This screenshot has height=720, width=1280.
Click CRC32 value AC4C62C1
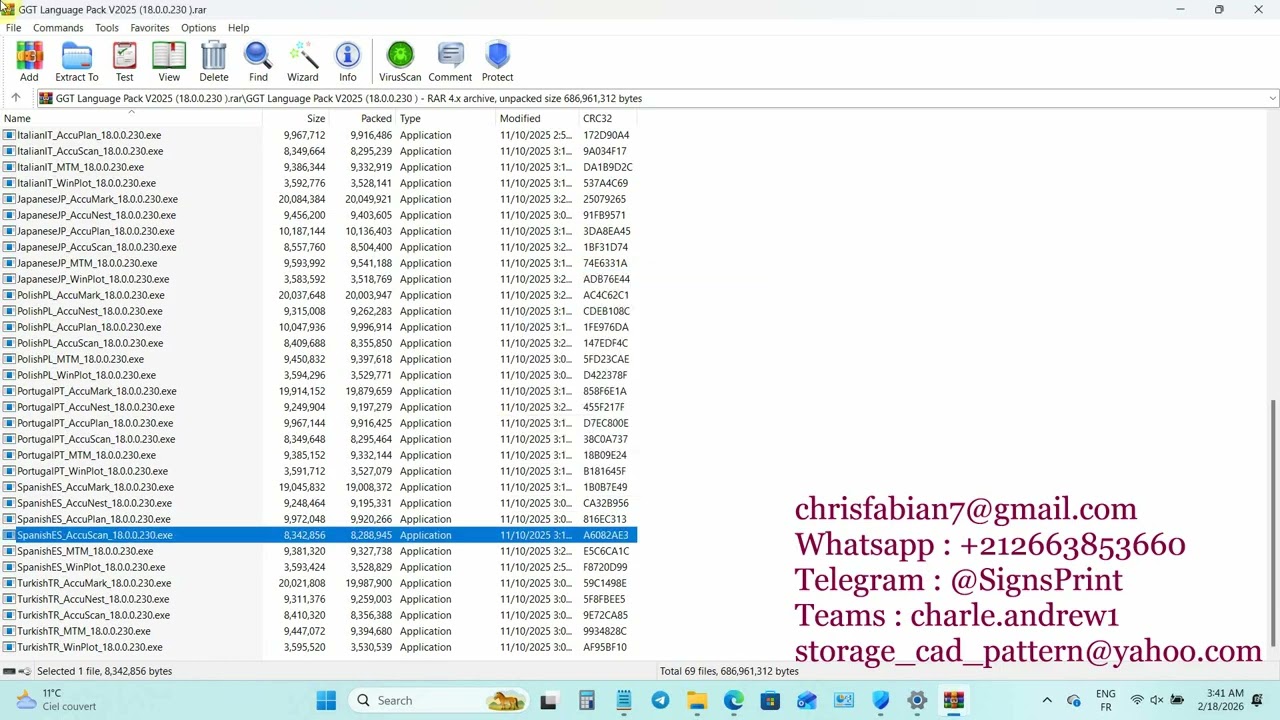coord(606,295)
